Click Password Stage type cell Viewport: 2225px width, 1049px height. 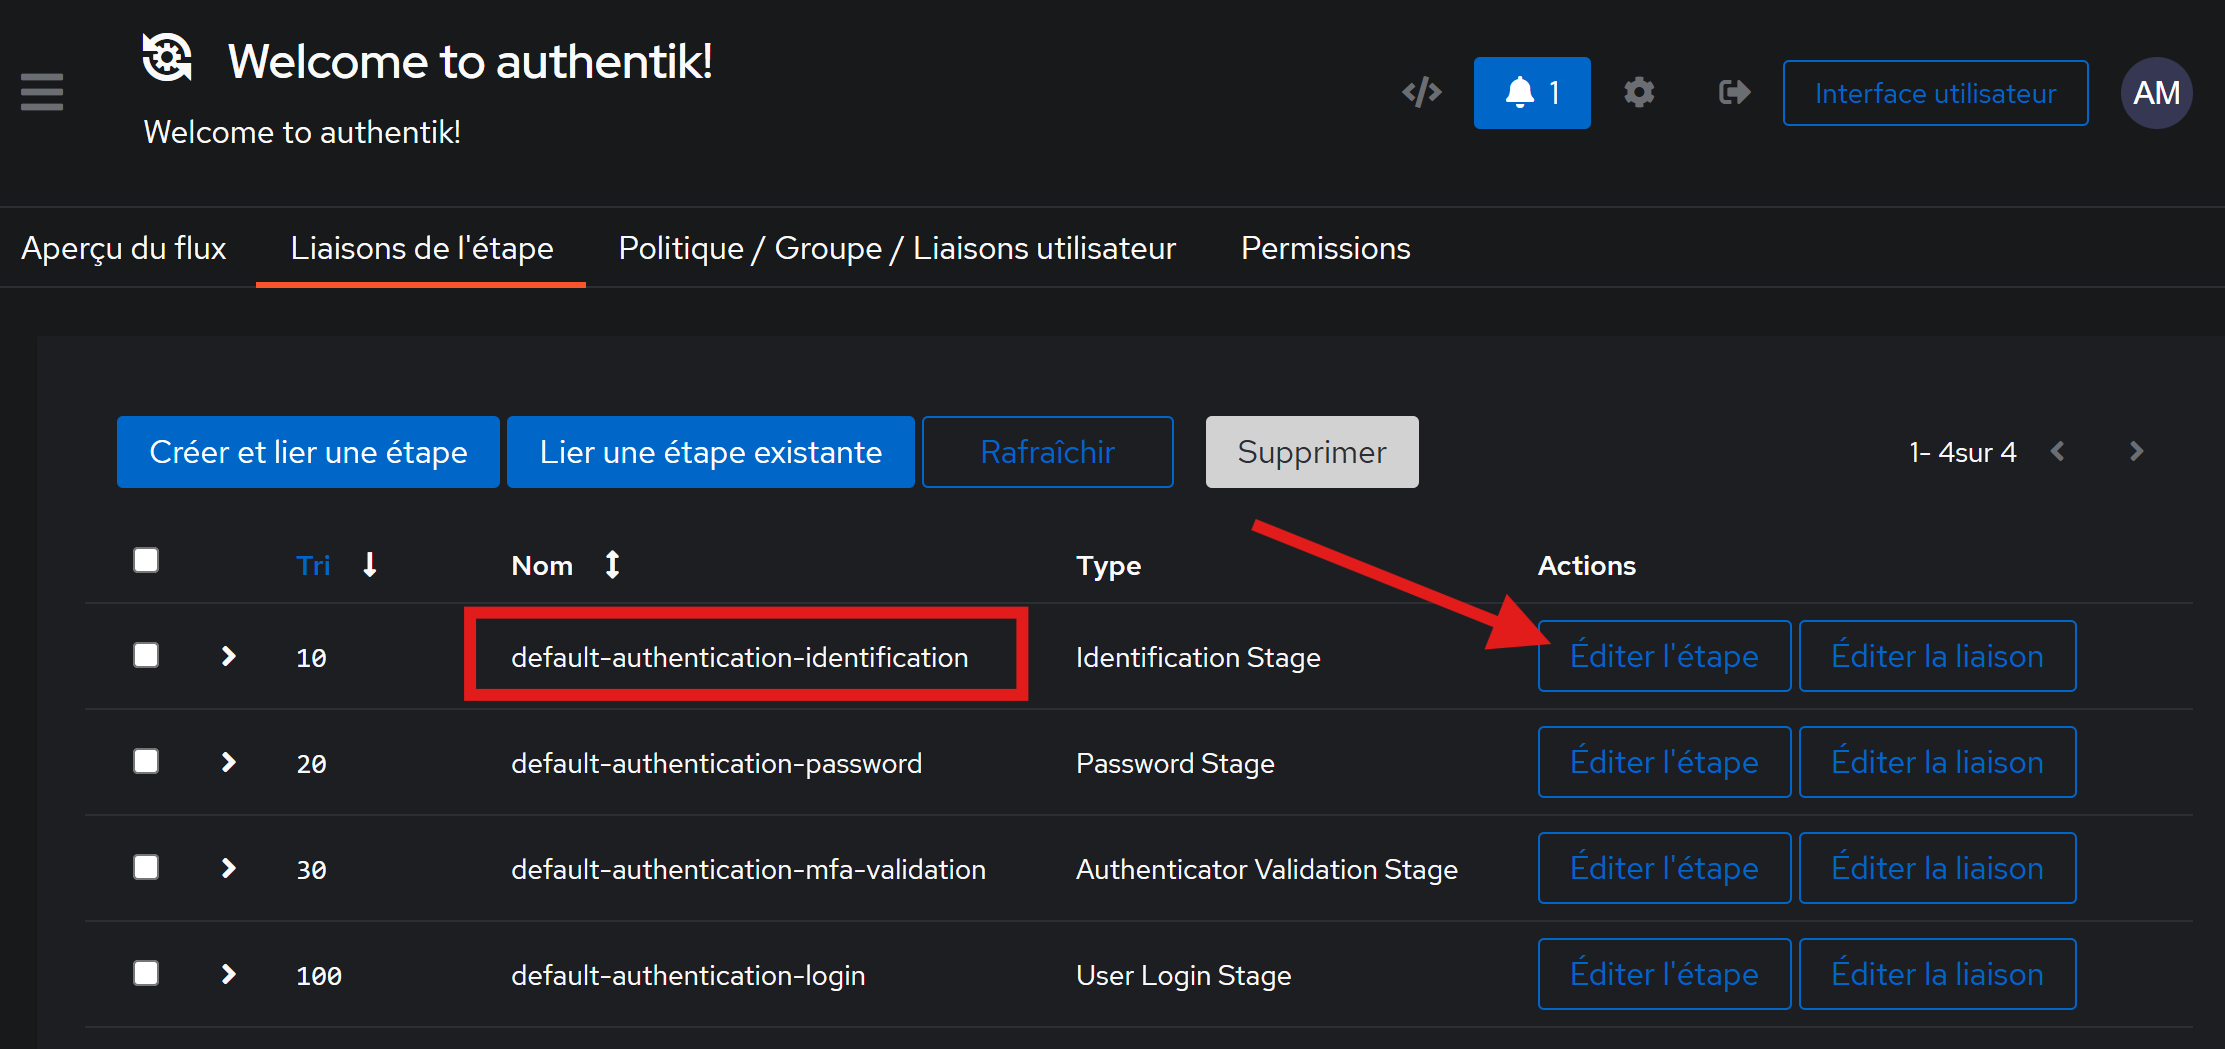1175,763
